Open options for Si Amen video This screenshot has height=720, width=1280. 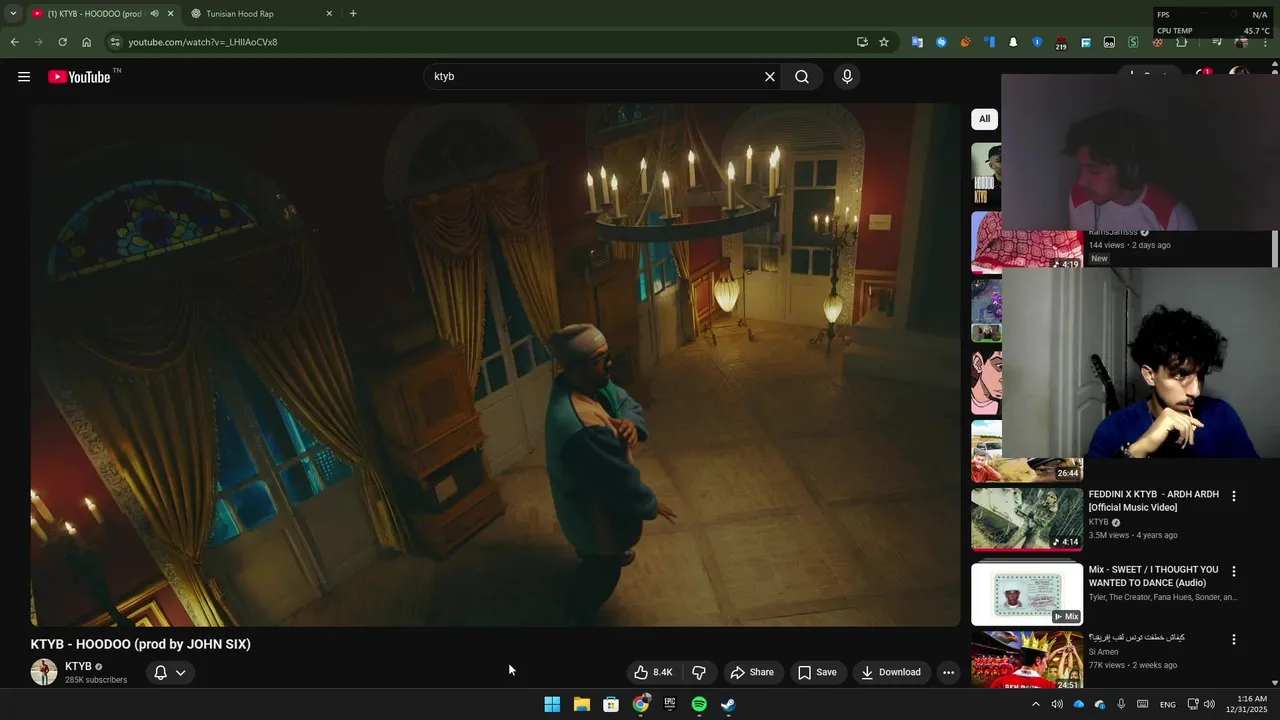coord(1233,639)
